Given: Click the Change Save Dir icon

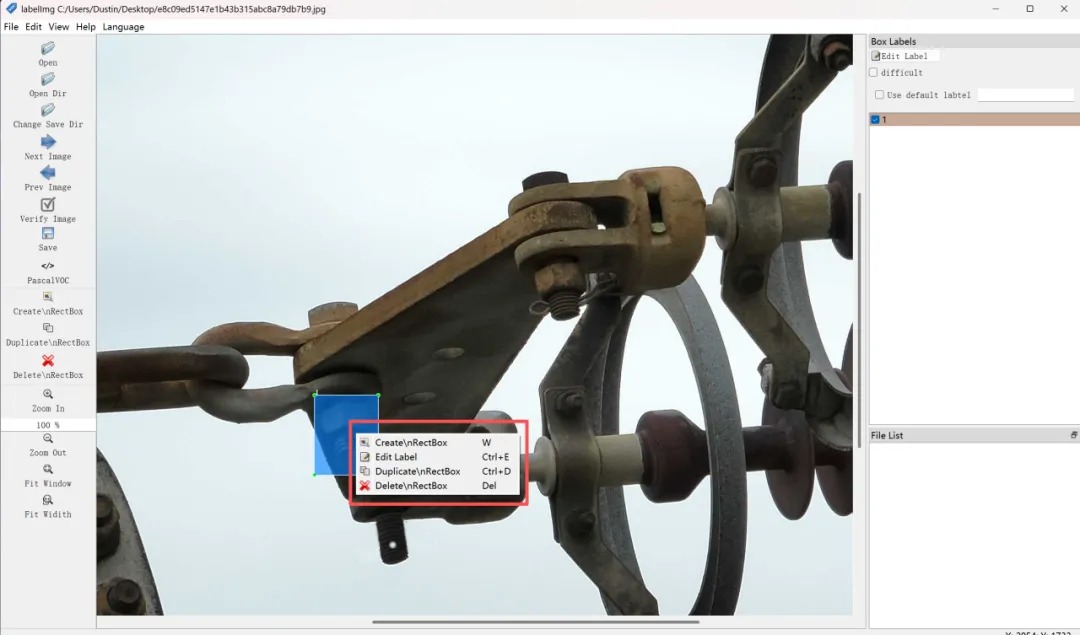Looking at the screenshot, I should 48,110.
